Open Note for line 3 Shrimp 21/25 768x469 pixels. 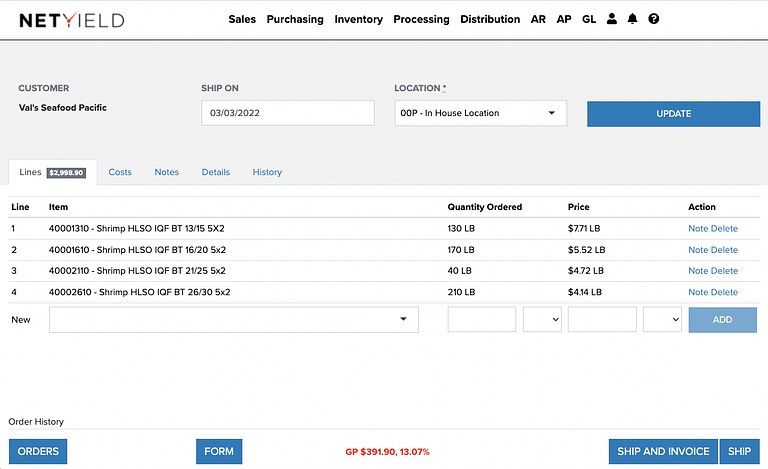tap(698, 271)
